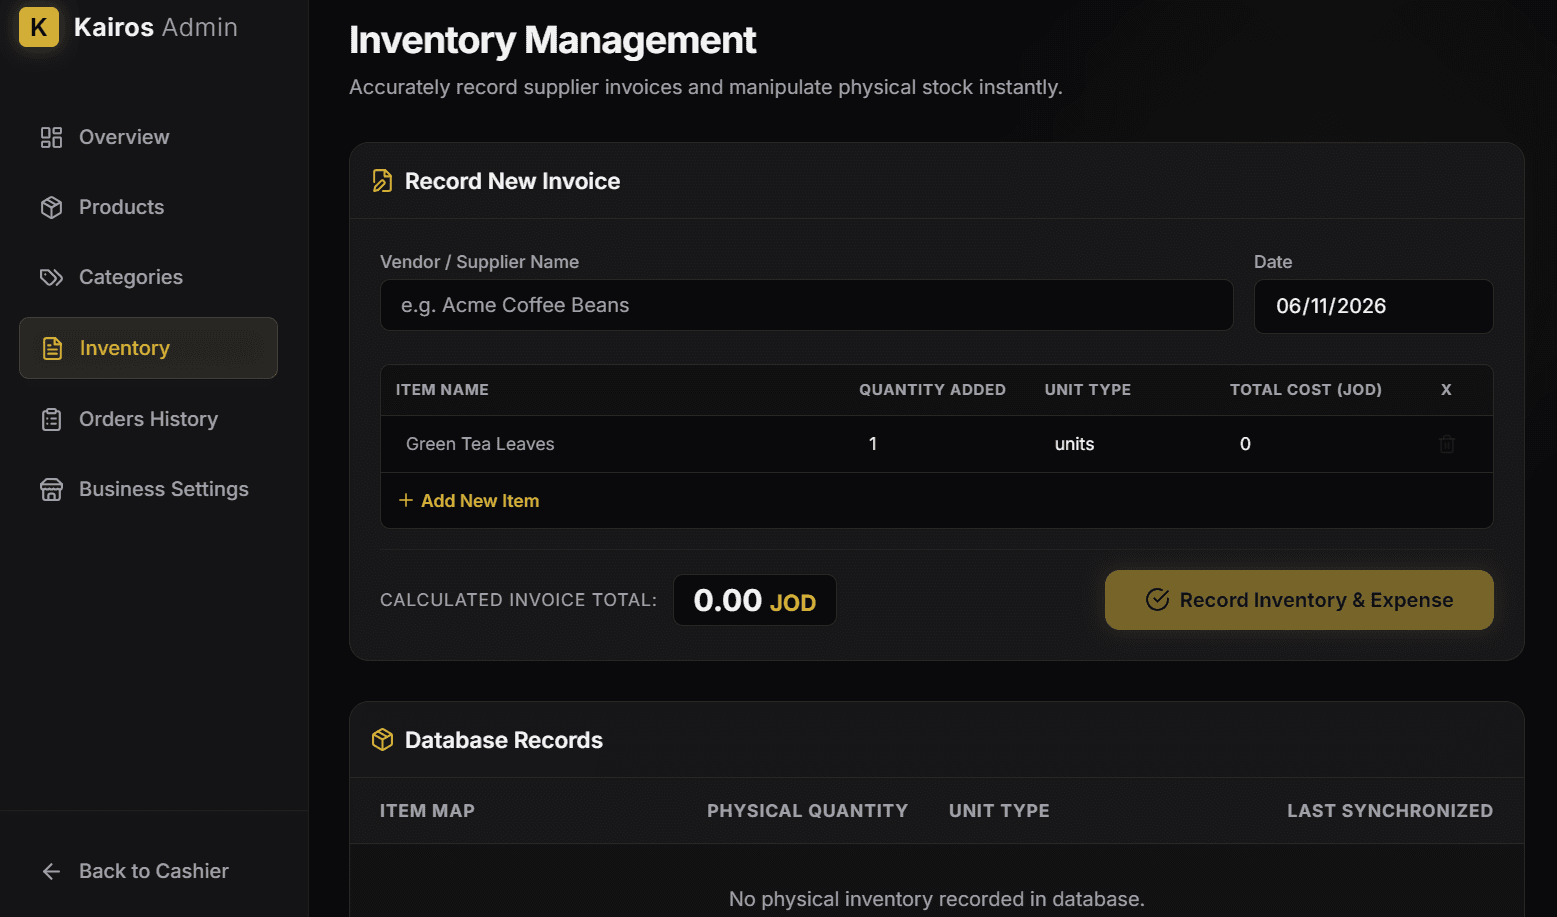Click the CALCULATED INVOICE TOTAL label

point(518,600)
